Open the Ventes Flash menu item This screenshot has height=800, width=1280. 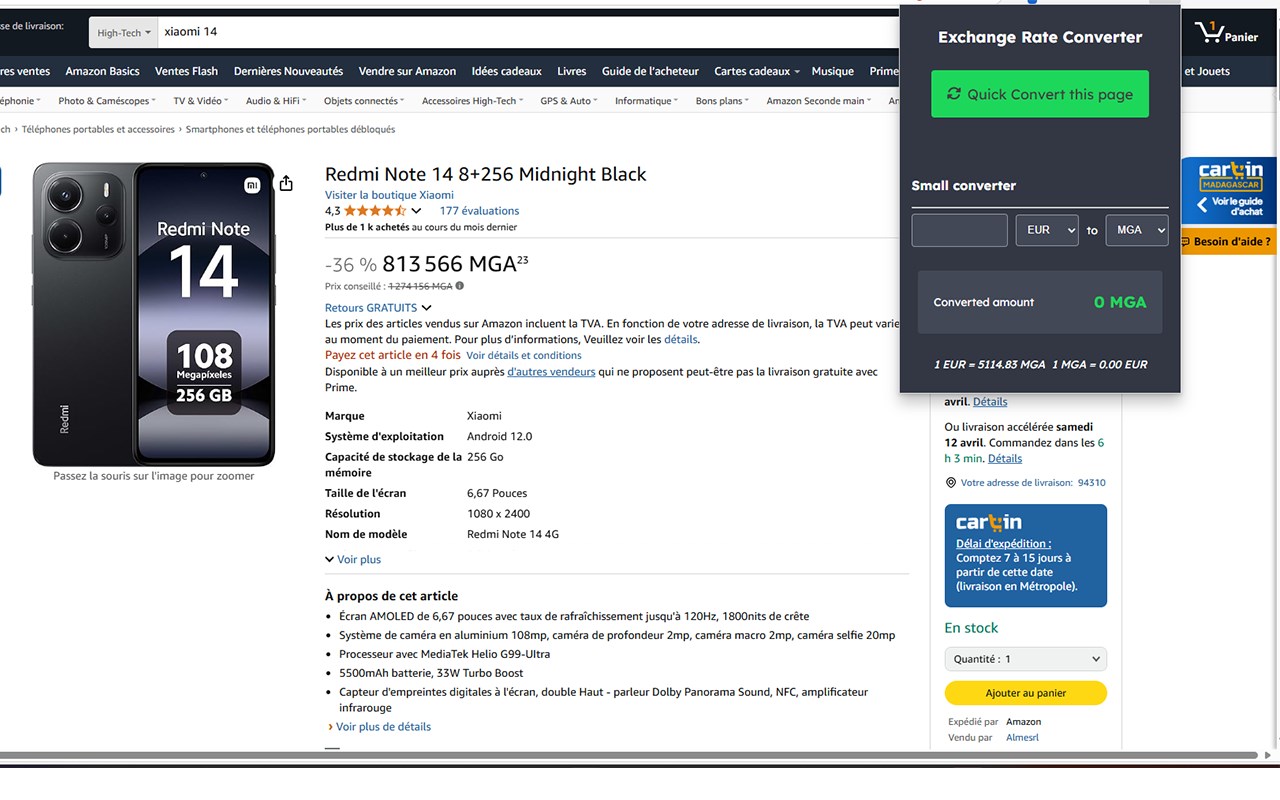click(186, 71)
